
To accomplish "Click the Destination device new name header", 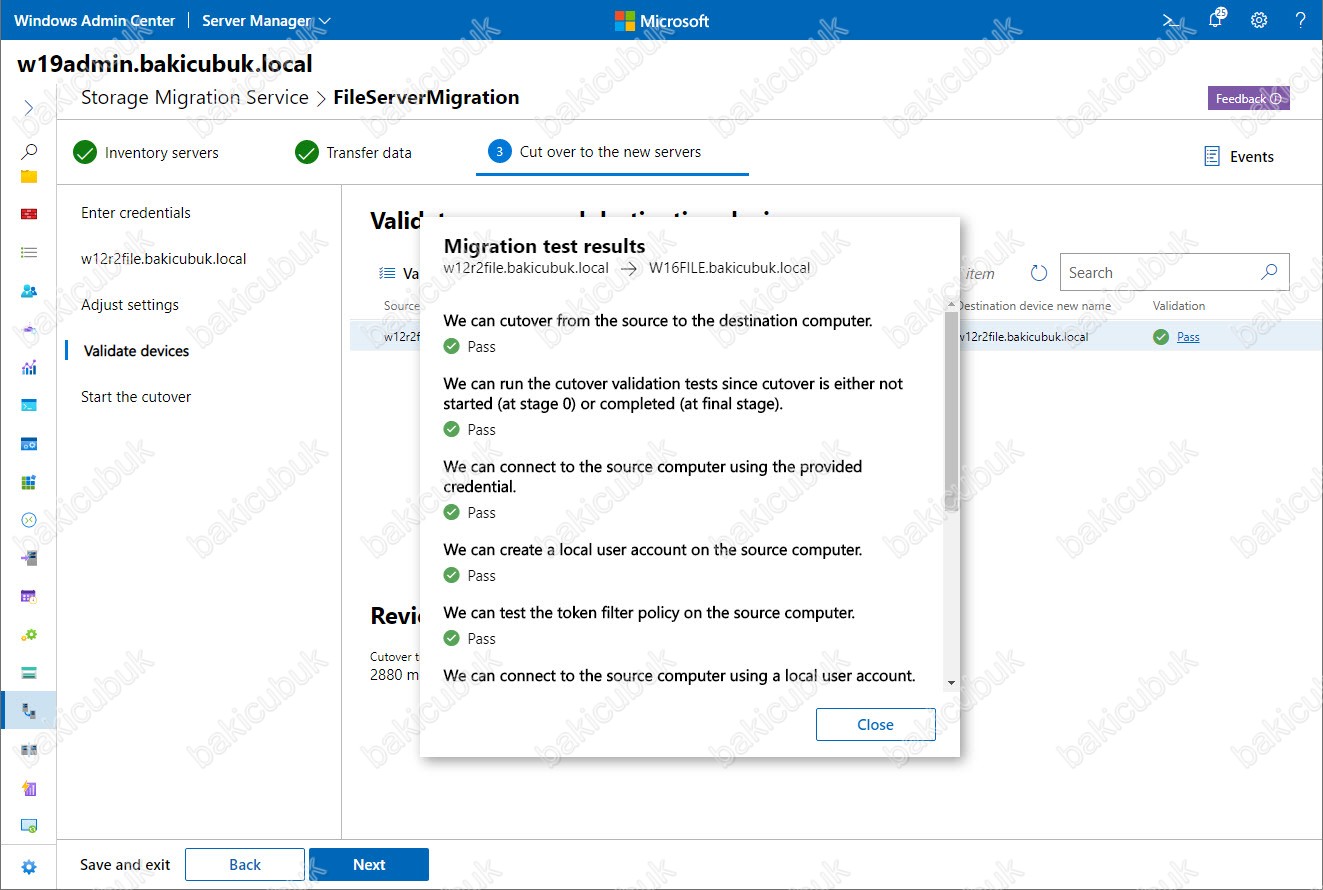I will tap(1034, 306).
